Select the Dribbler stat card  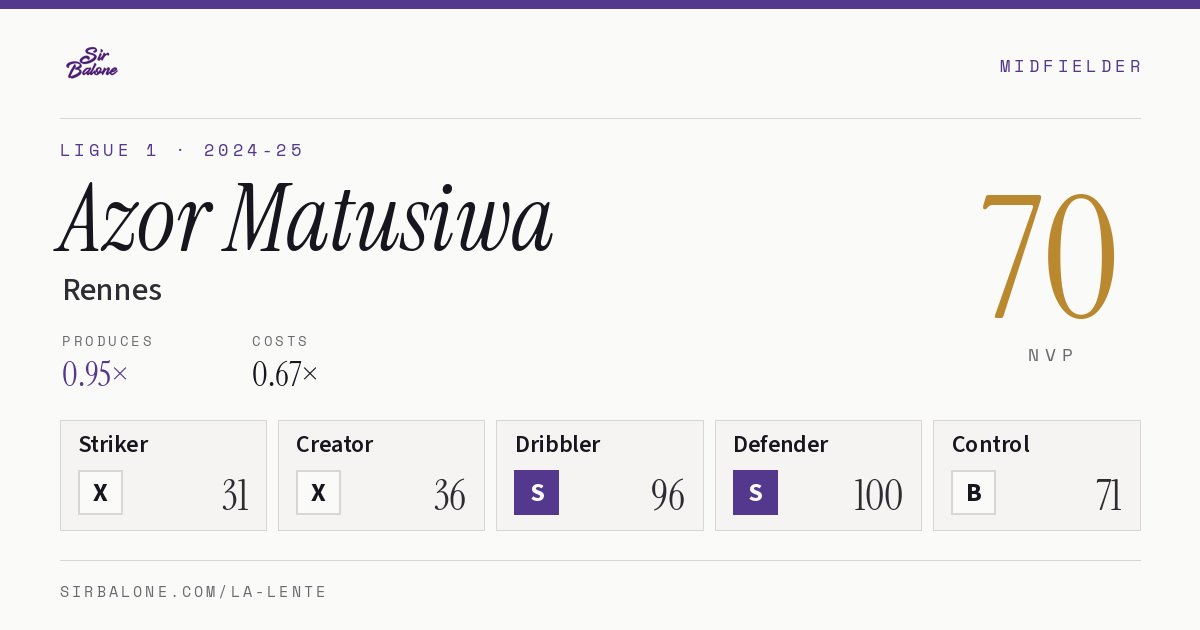600,475
